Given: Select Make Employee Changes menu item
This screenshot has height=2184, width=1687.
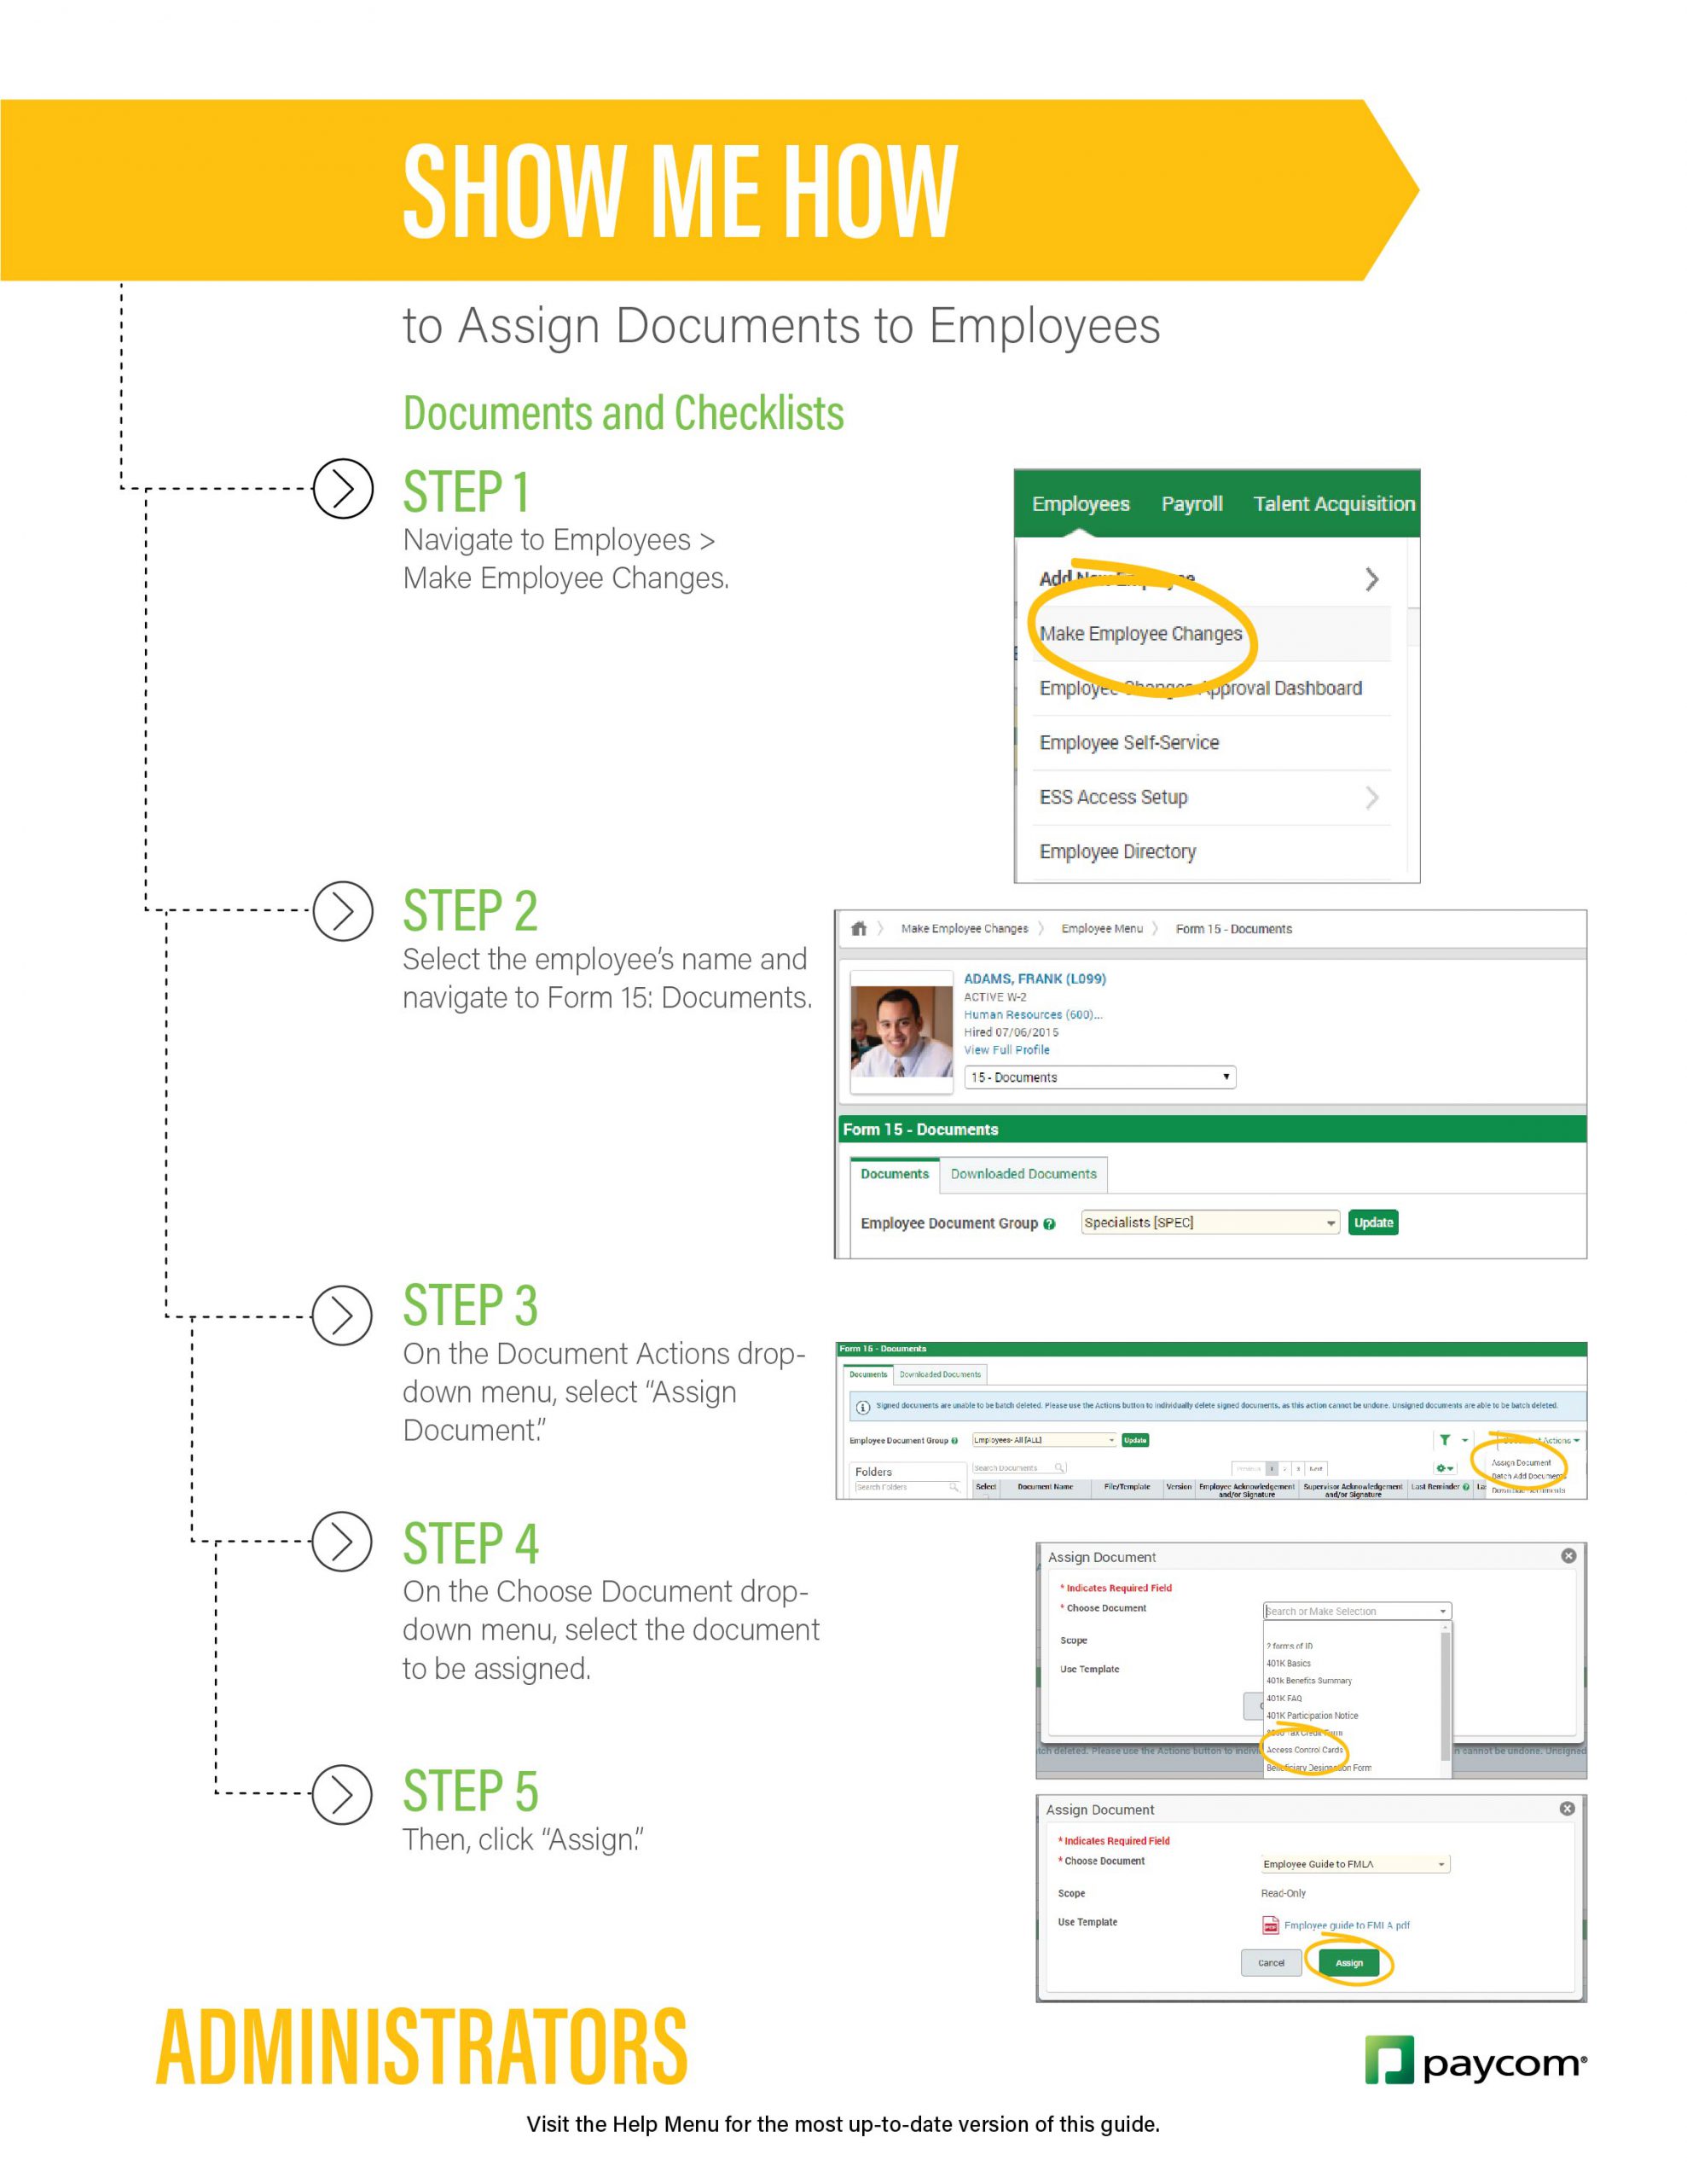Looking at the screenshot, I should coord(1140,634).
